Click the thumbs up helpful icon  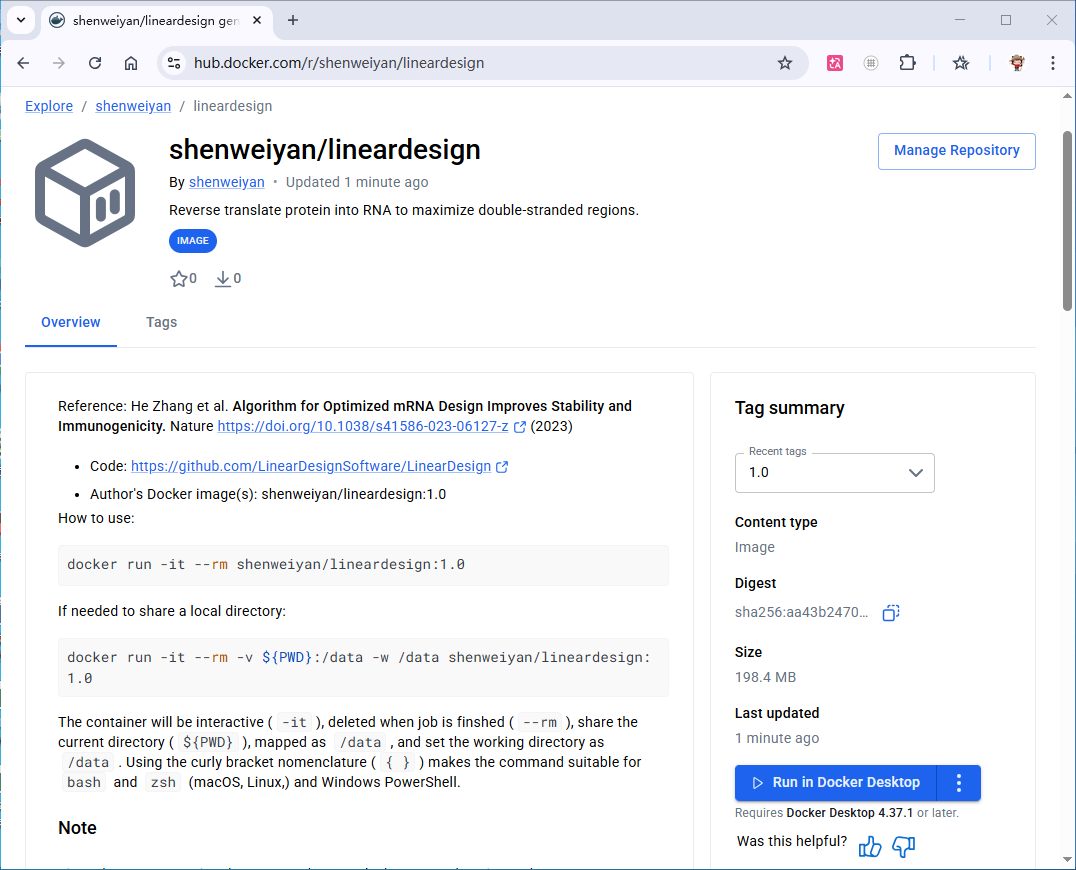[870, 846]
